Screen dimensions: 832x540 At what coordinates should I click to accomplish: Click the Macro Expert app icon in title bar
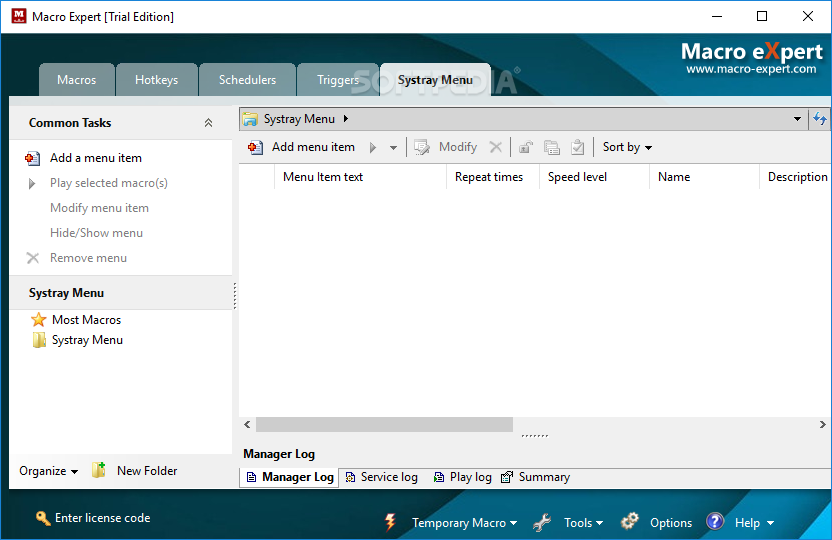19,16
